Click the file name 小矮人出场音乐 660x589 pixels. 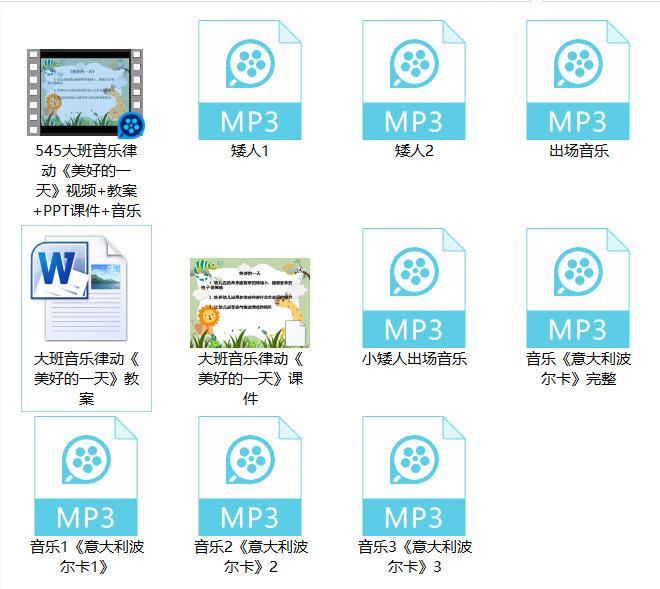pyautogui.click(x=414, y=359)
